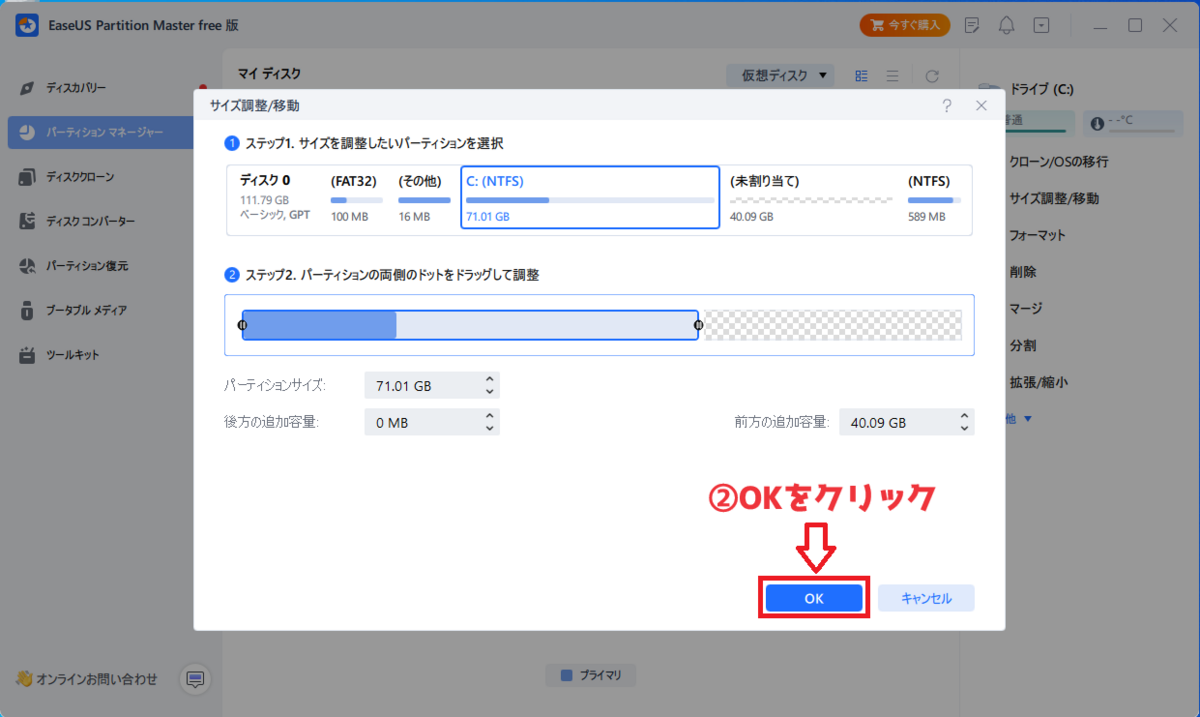Open the 仮想ディスク dropdown
1200x717 pixels.
coord(780,75)
